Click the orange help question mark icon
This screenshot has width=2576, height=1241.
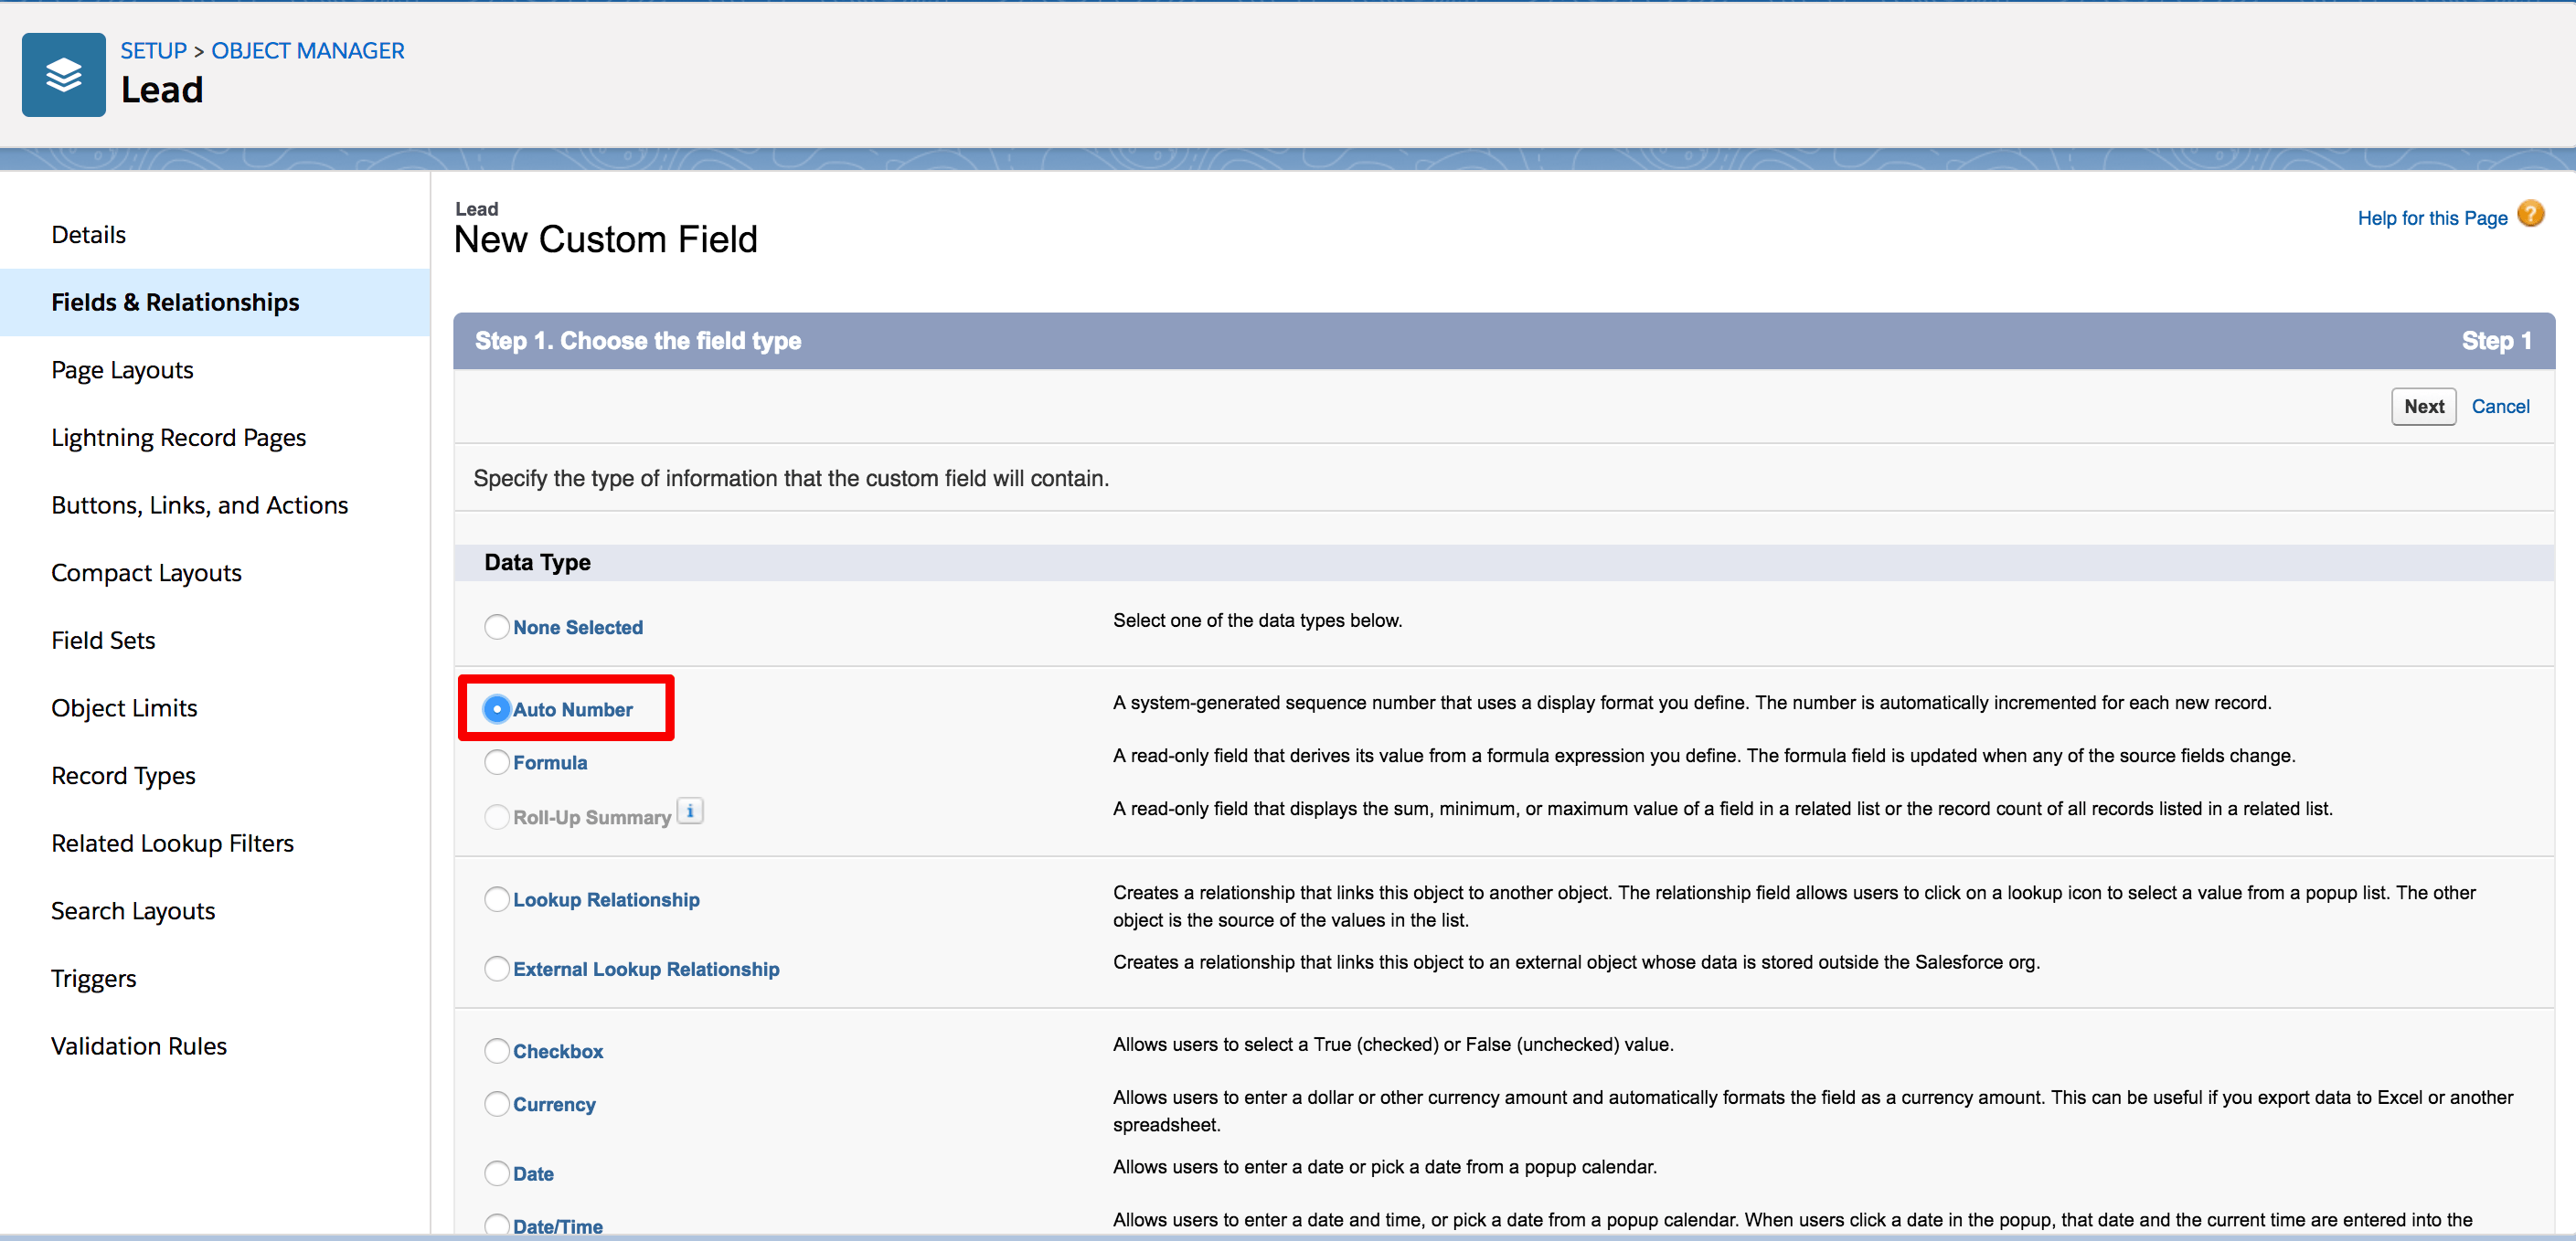(x=2530, y=214)
